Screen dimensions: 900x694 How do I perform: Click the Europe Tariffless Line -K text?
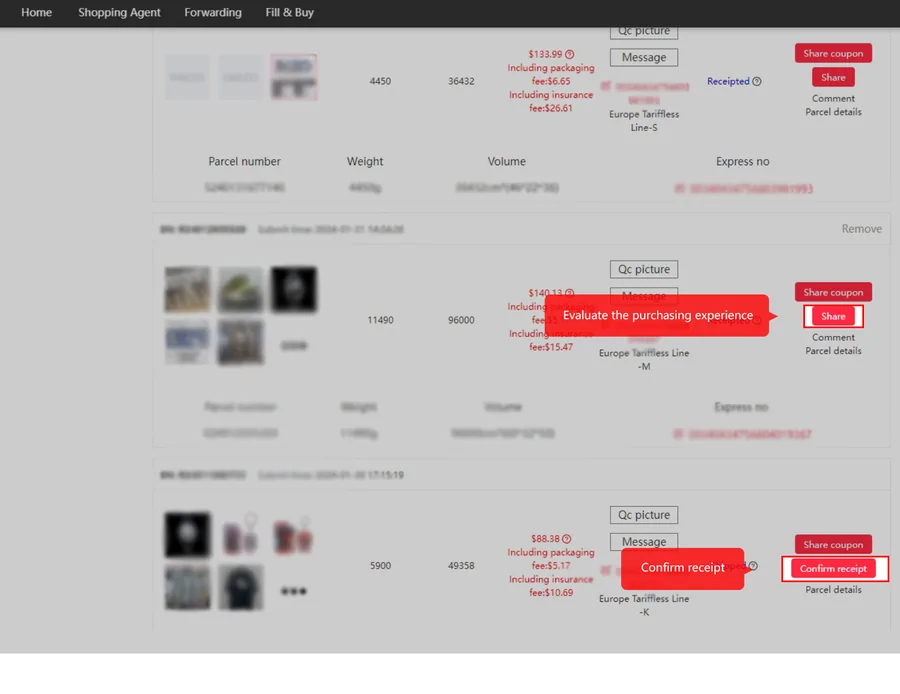pos(644,606)
